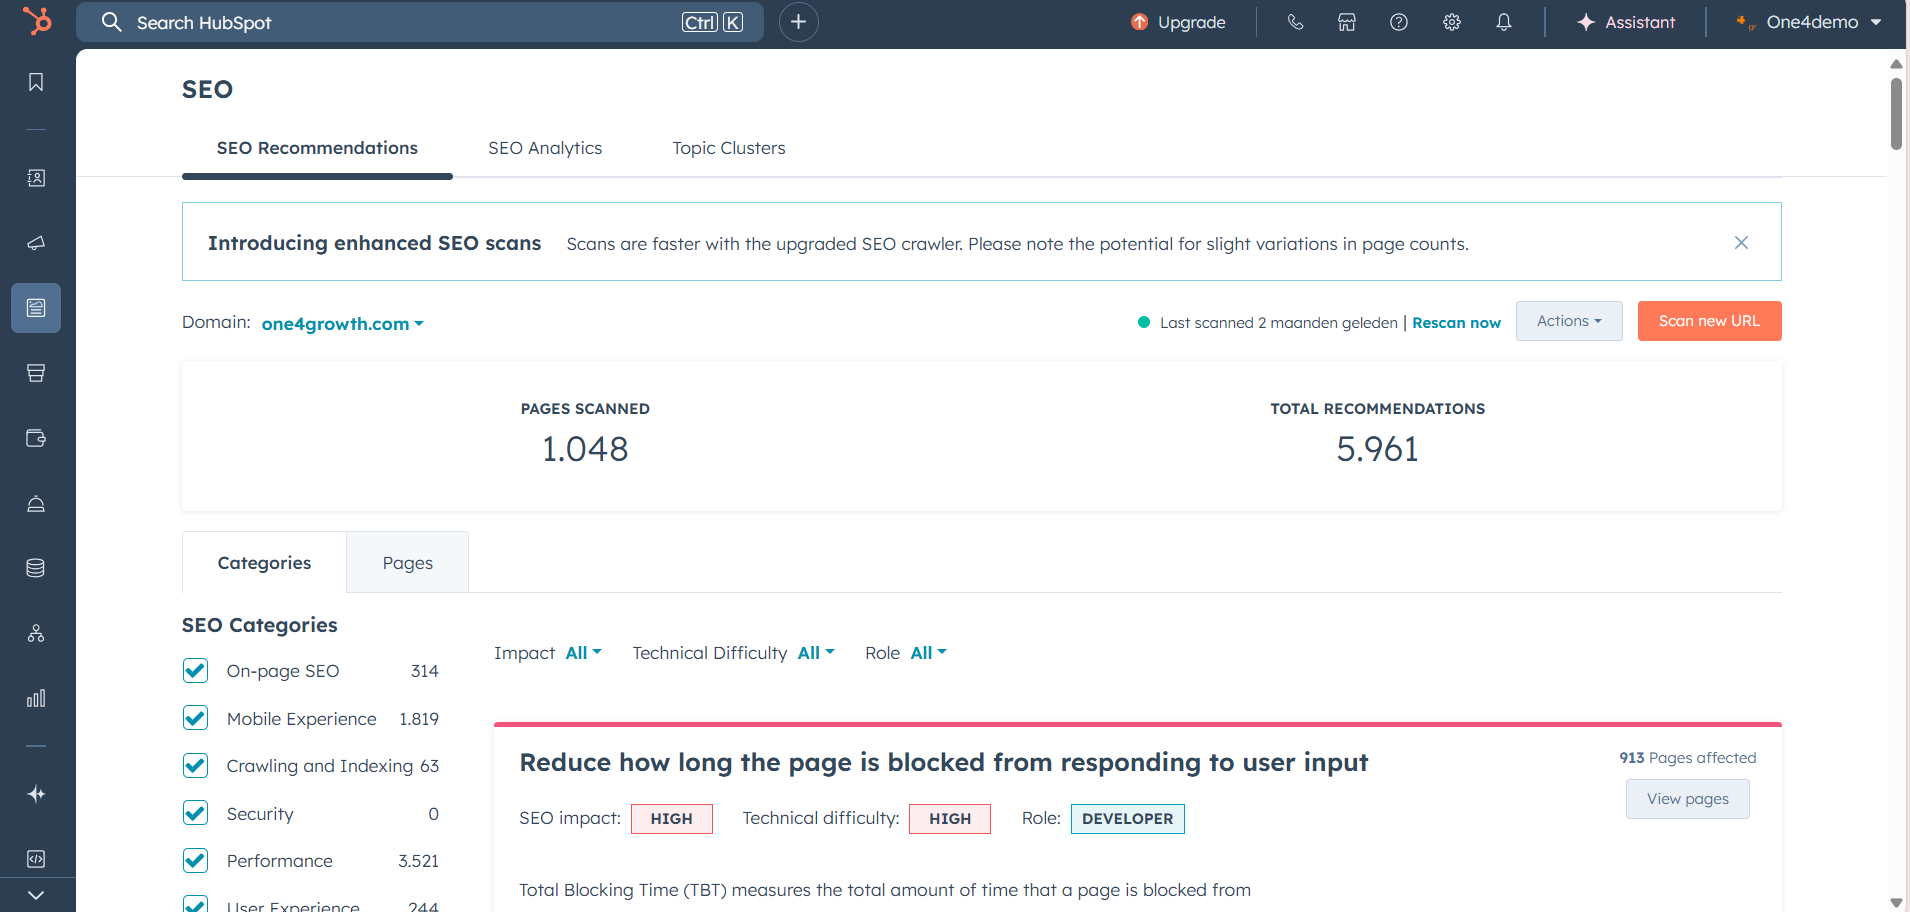
Task: Open the calling phone icon
Action: (1295, 22)
